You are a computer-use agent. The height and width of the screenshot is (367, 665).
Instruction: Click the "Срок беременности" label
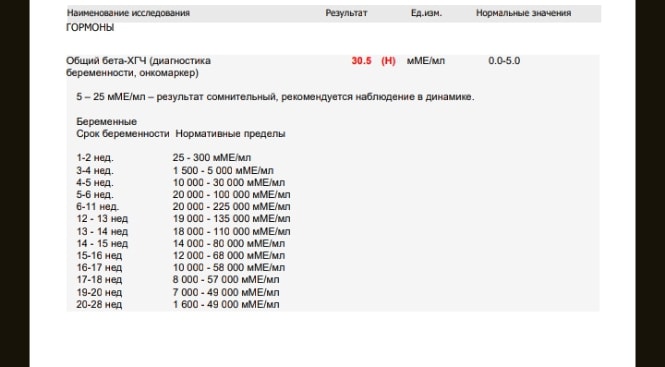tap(123, 134)
